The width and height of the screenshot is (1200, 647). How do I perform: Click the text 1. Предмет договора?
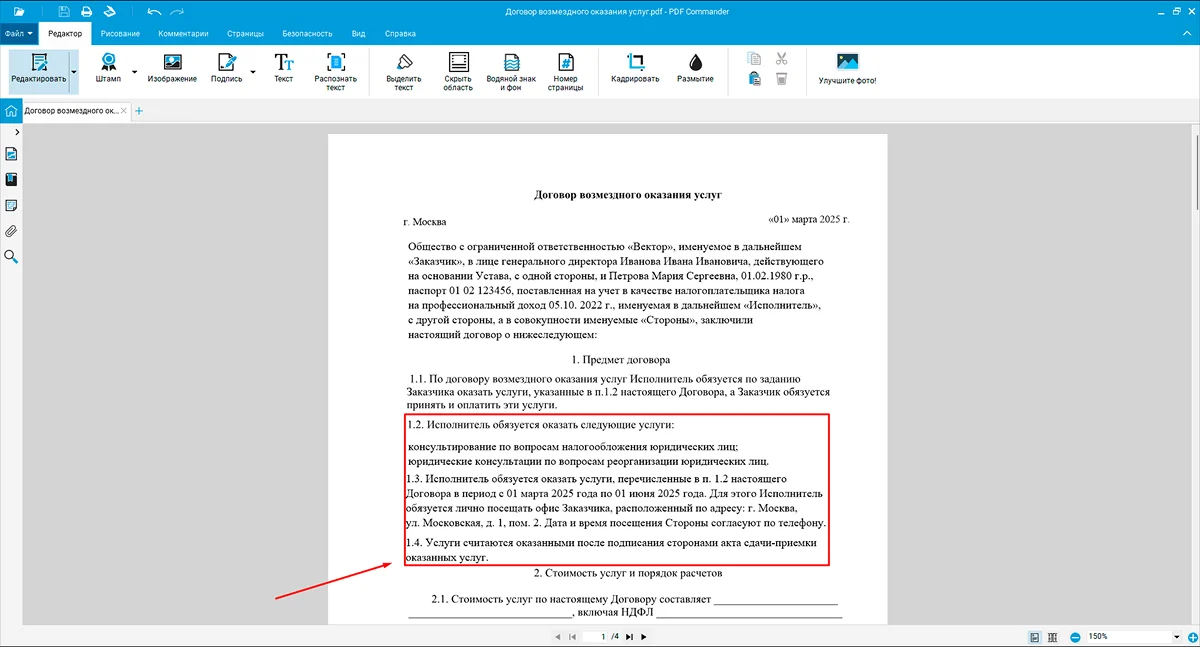[621, 359]
